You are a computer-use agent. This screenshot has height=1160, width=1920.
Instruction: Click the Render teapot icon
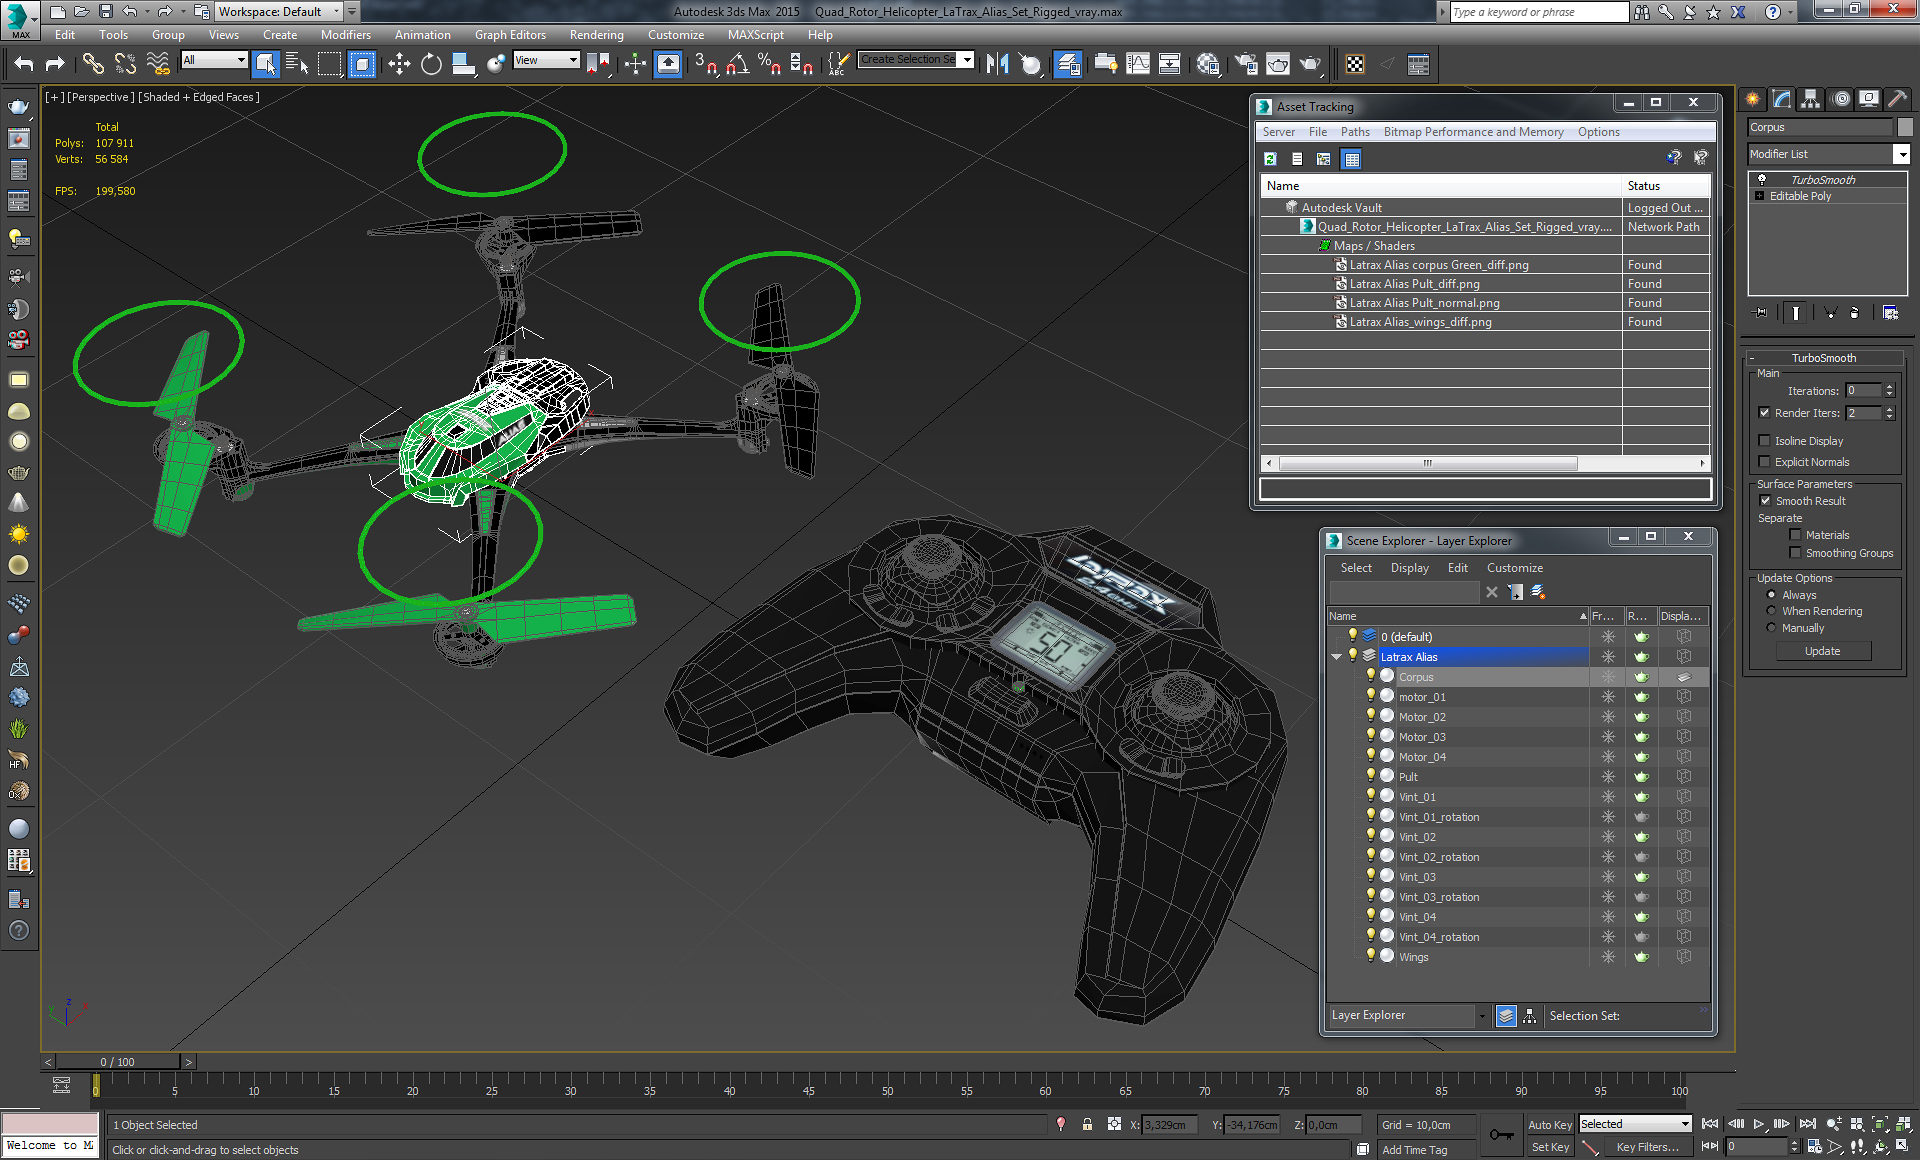pos(1310,65)
